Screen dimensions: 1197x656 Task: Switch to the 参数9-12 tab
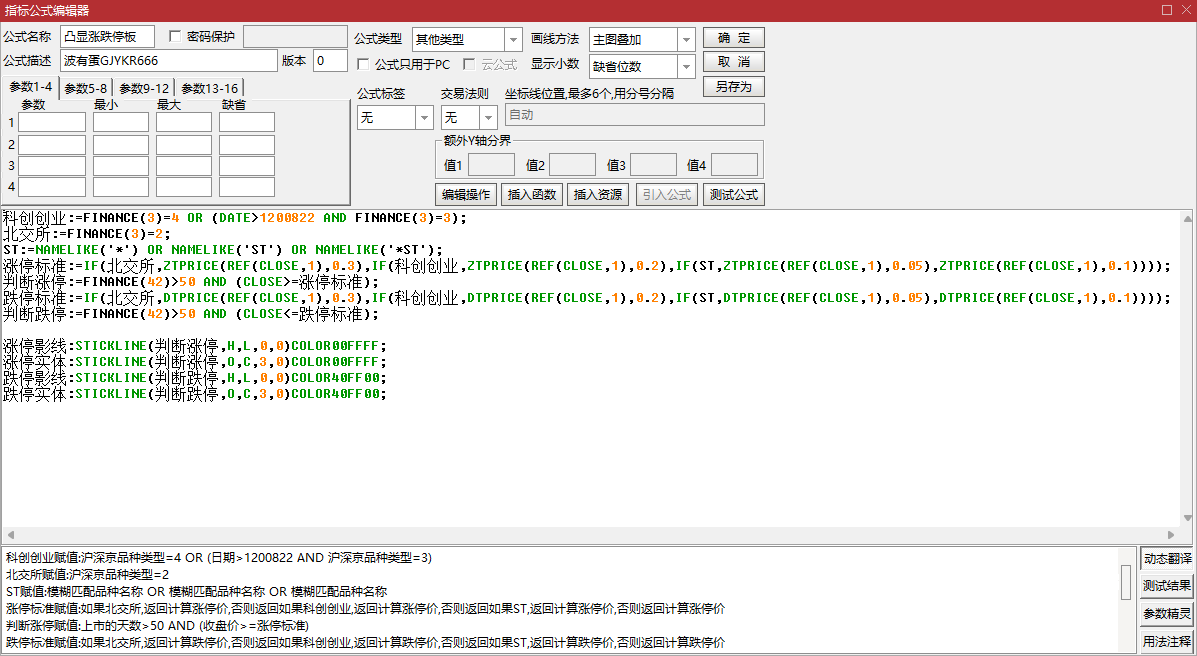(x=144, y=88)
